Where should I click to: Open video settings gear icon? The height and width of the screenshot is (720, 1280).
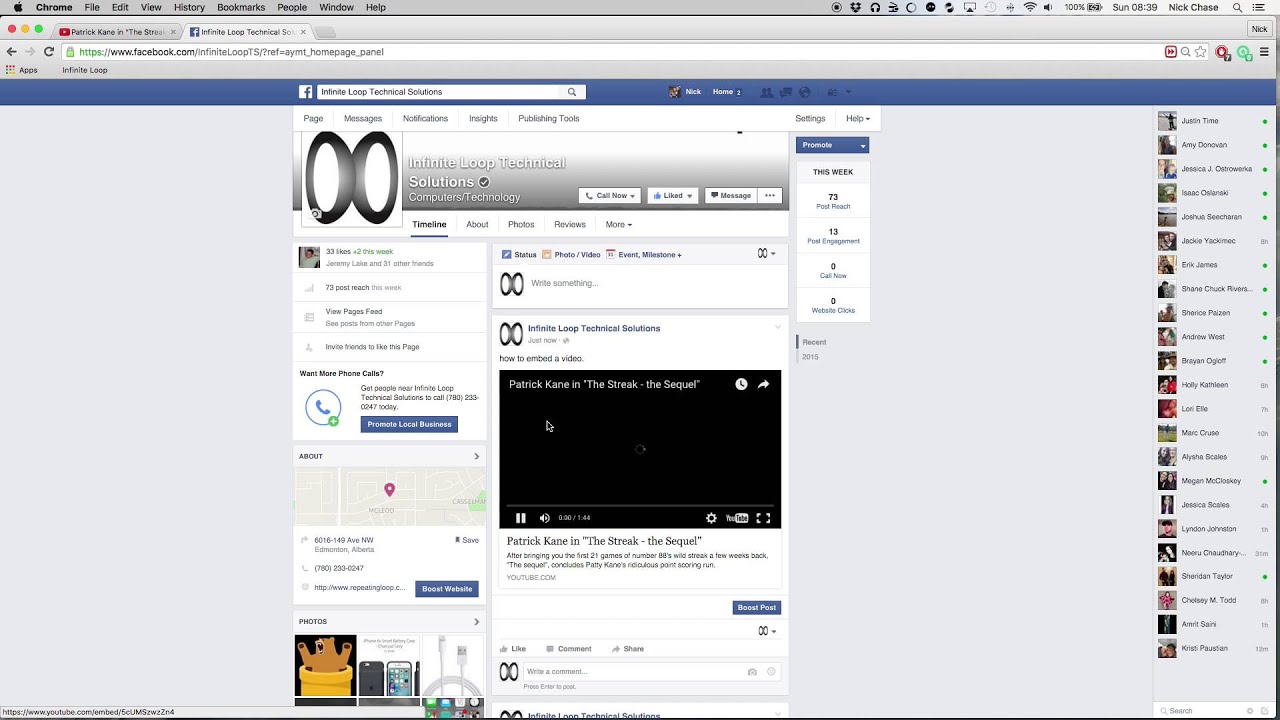pos(711,518)
